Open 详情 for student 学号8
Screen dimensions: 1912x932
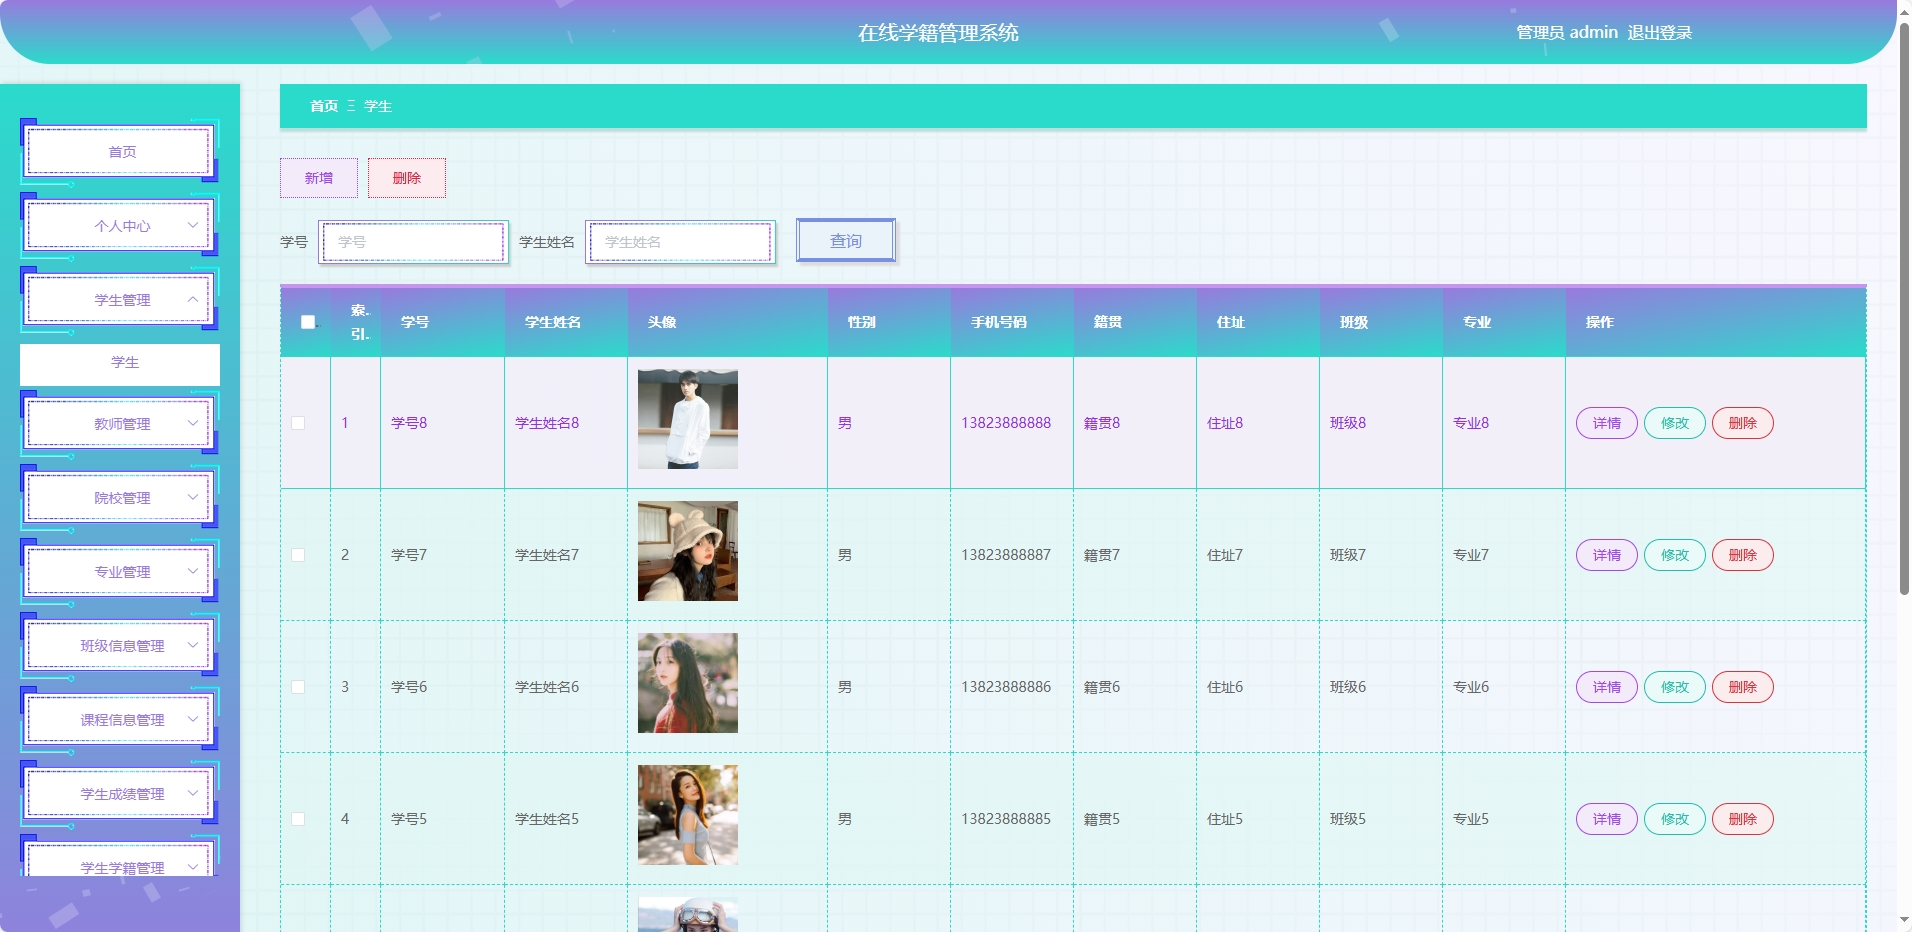point(1607,423)
